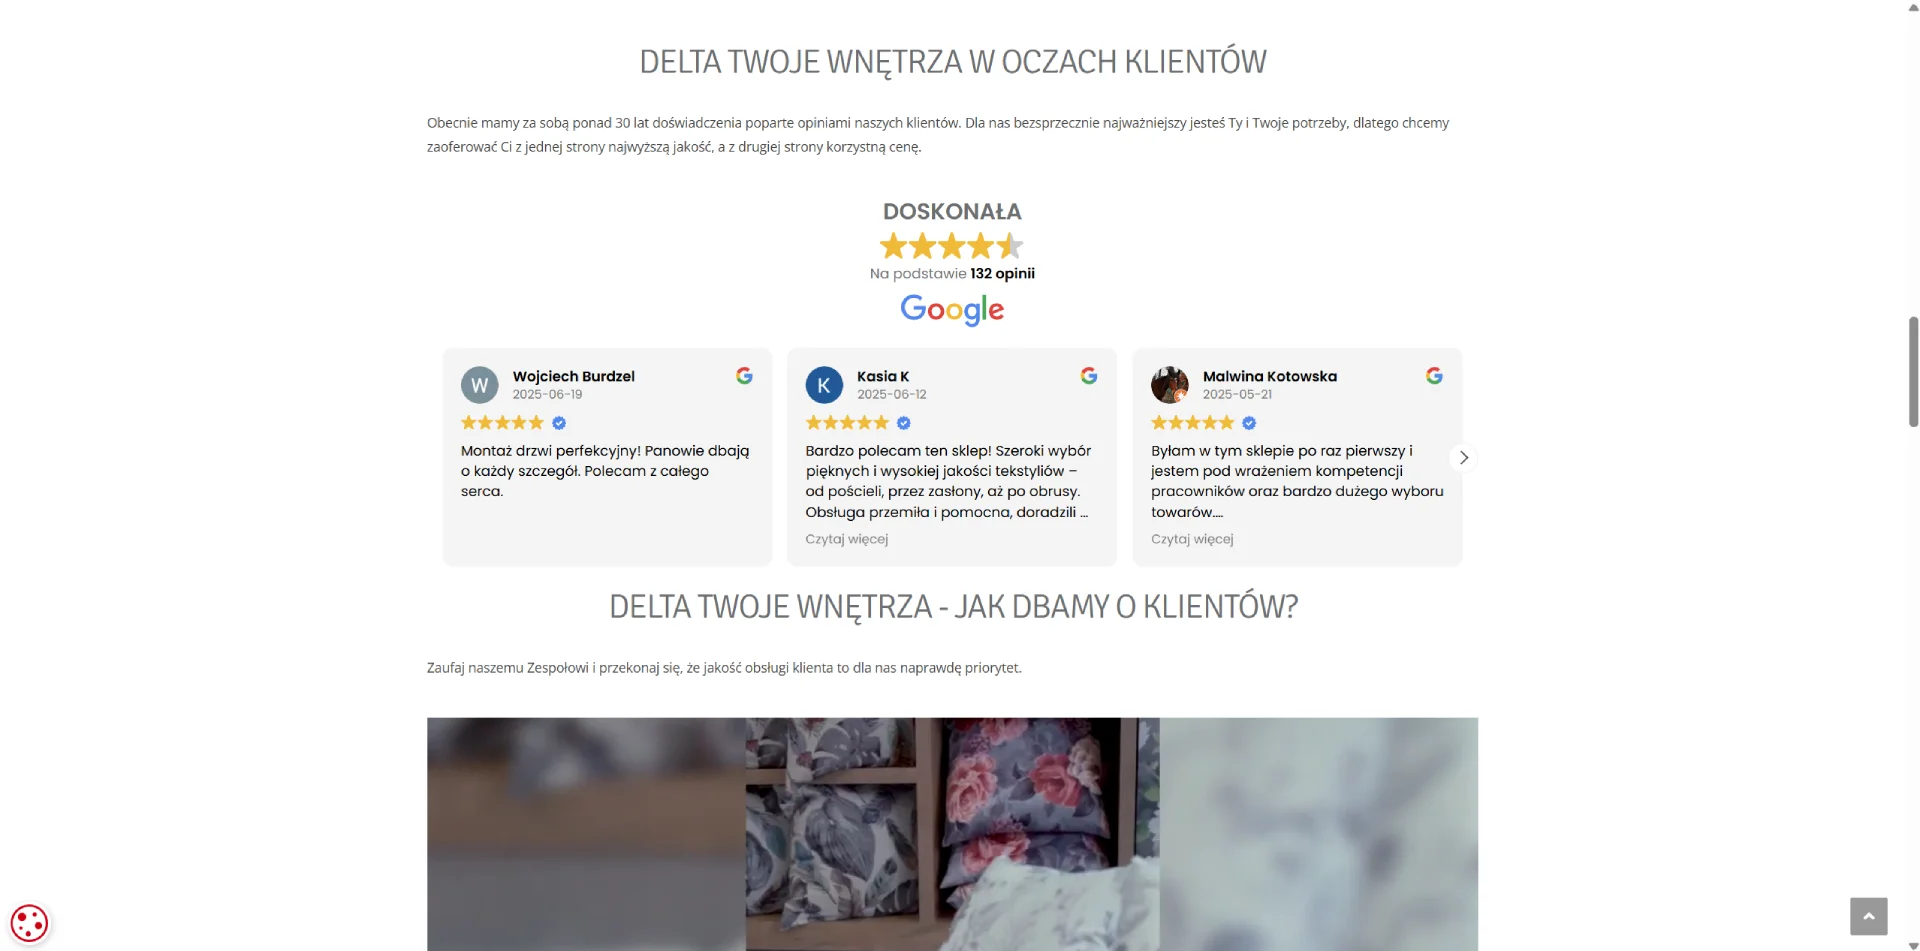This screenshot has width=1920, height=951.
Task: Click Kasia K's avatar K
Action: (824, 385)
